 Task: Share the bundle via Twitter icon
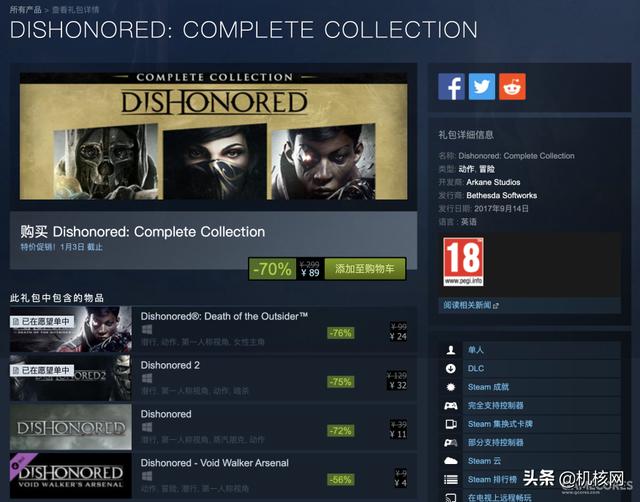tap(482, 87)
